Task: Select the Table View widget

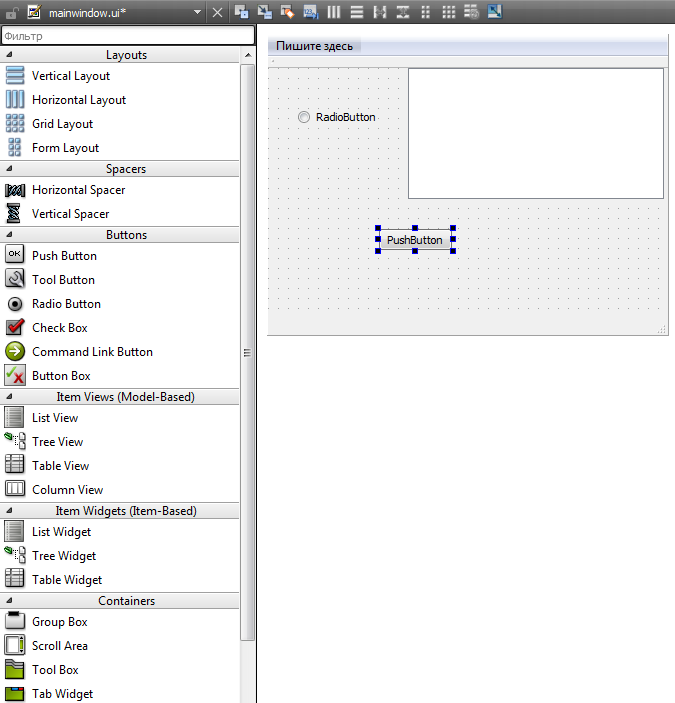Action: coord(120,465)
